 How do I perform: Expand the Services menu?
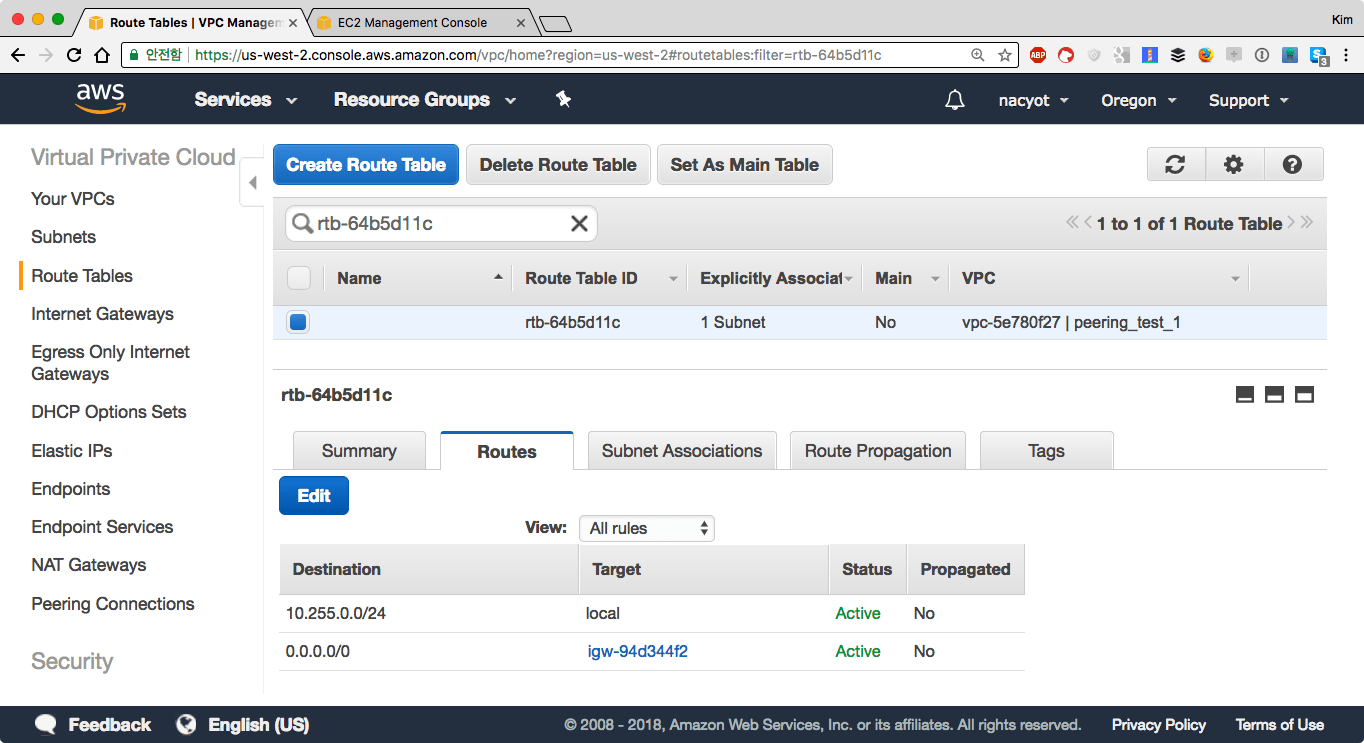point(246,100)
